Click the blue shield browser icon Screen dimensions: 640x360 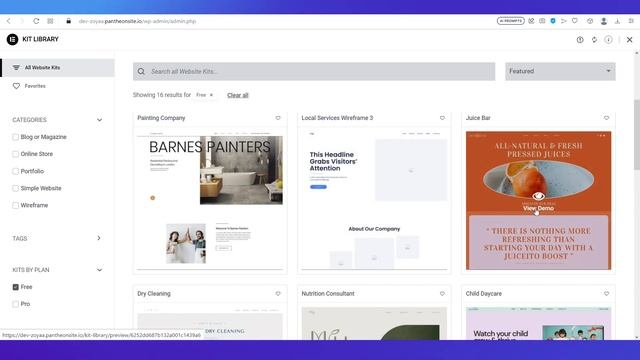coord(553,21)
